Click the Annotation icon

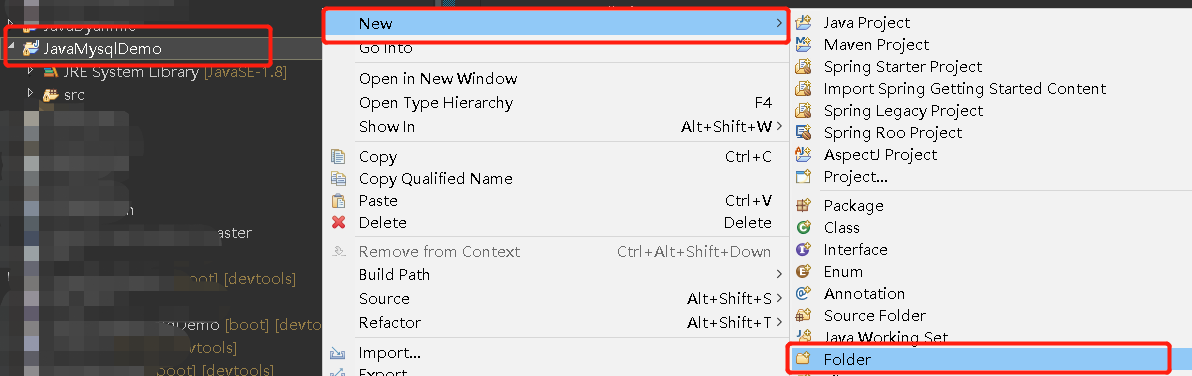803,294
